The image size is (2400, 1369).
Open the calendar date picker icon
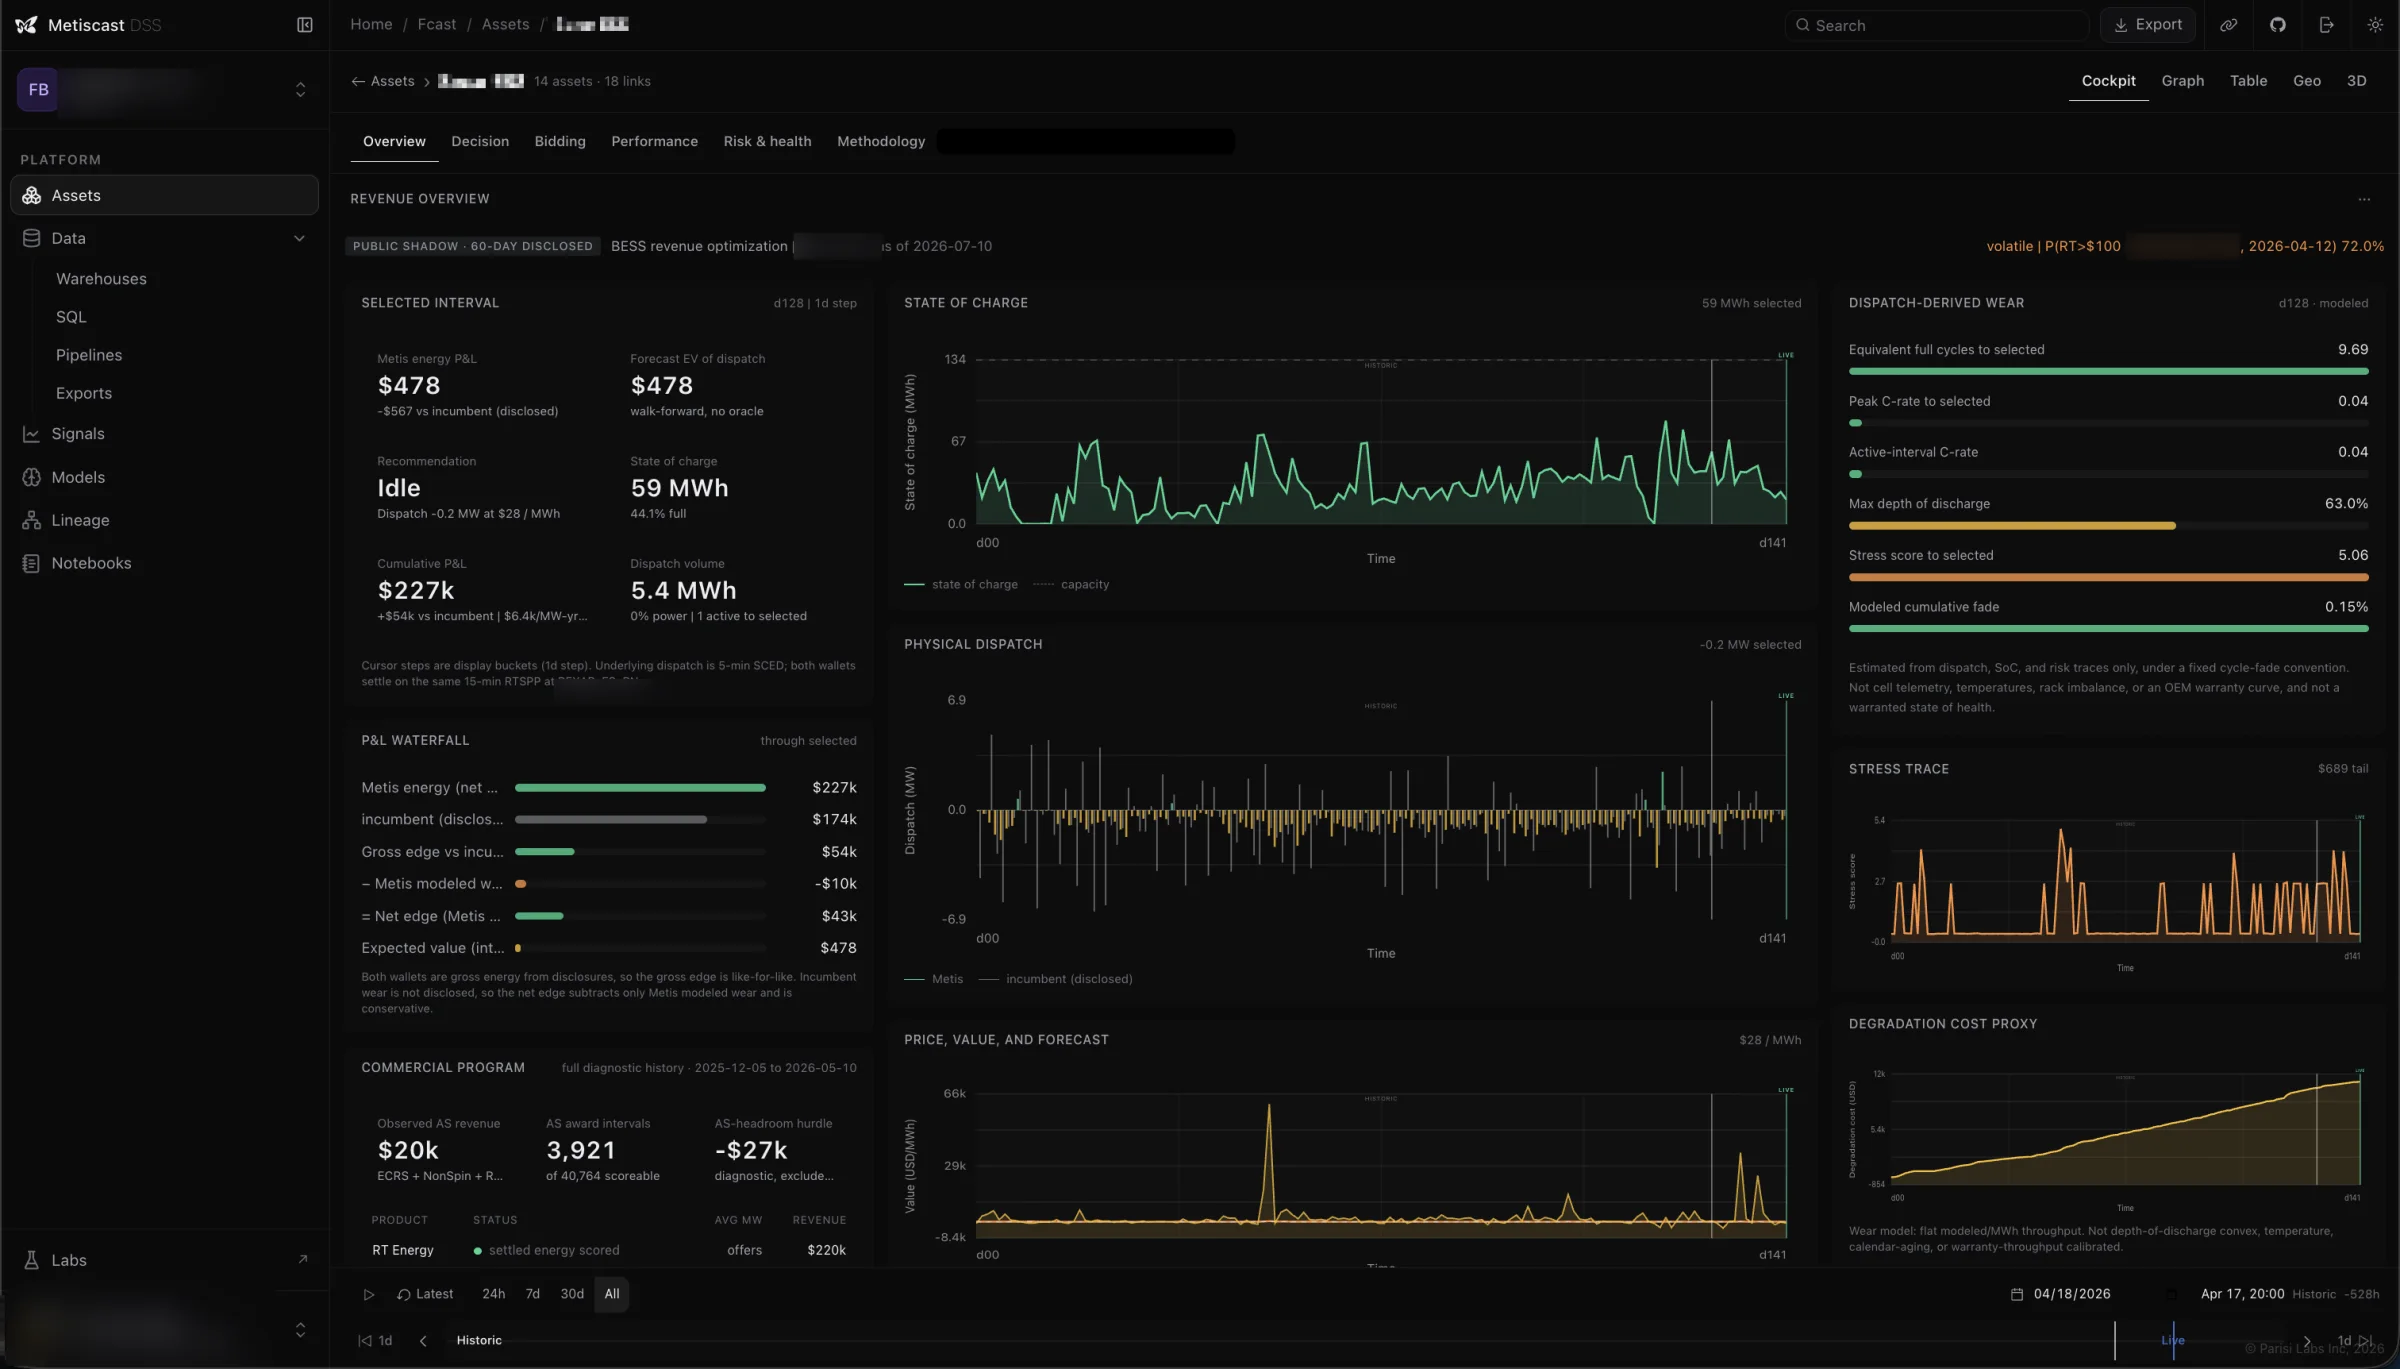coord(2017,1294)
